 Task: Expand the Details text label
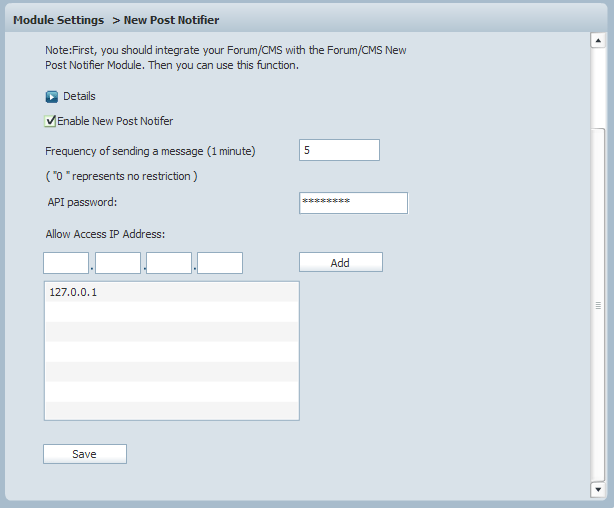tap(79, 97)
